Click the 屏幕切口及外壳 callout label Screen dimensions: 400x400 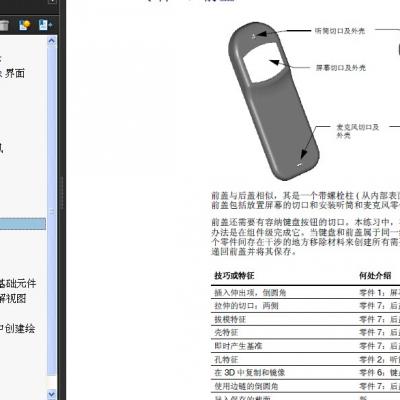coord(341,68)
